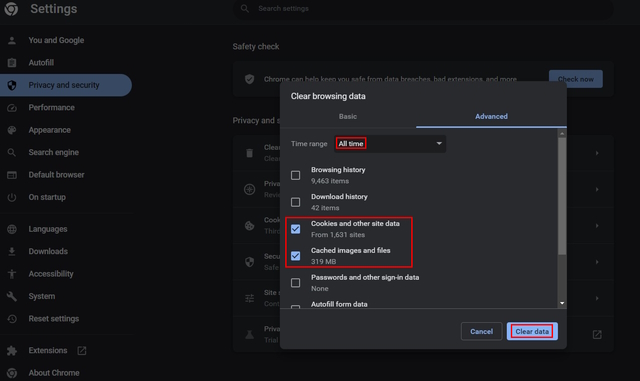Click the About Chrome logo icon
Viewport: 640px width, 381px height.
click(x=12, y=373)
